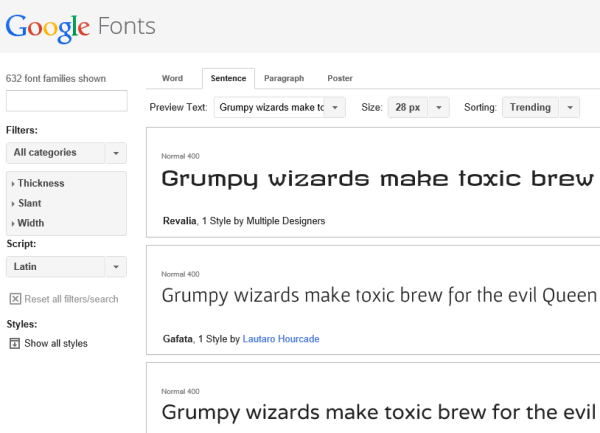Open the Latin script dropdown arrow
The width and height of the screenshot is (600, 433).
116,267
